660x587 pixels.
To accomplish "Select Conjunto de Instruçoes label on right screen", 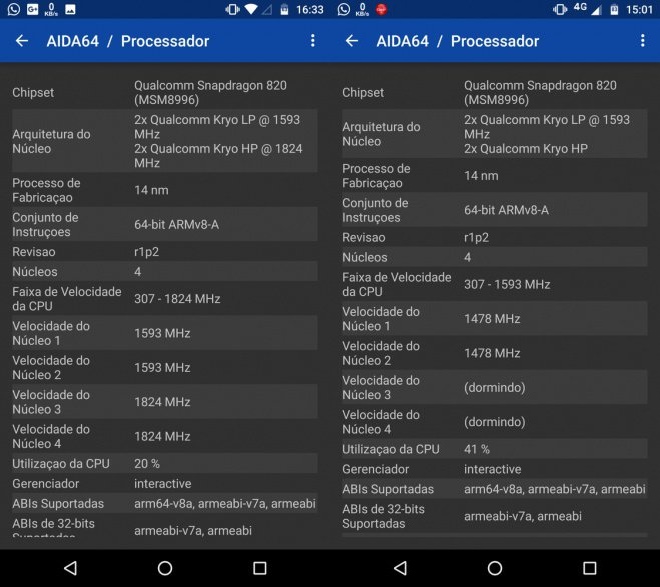I will (x=375, y=210).
